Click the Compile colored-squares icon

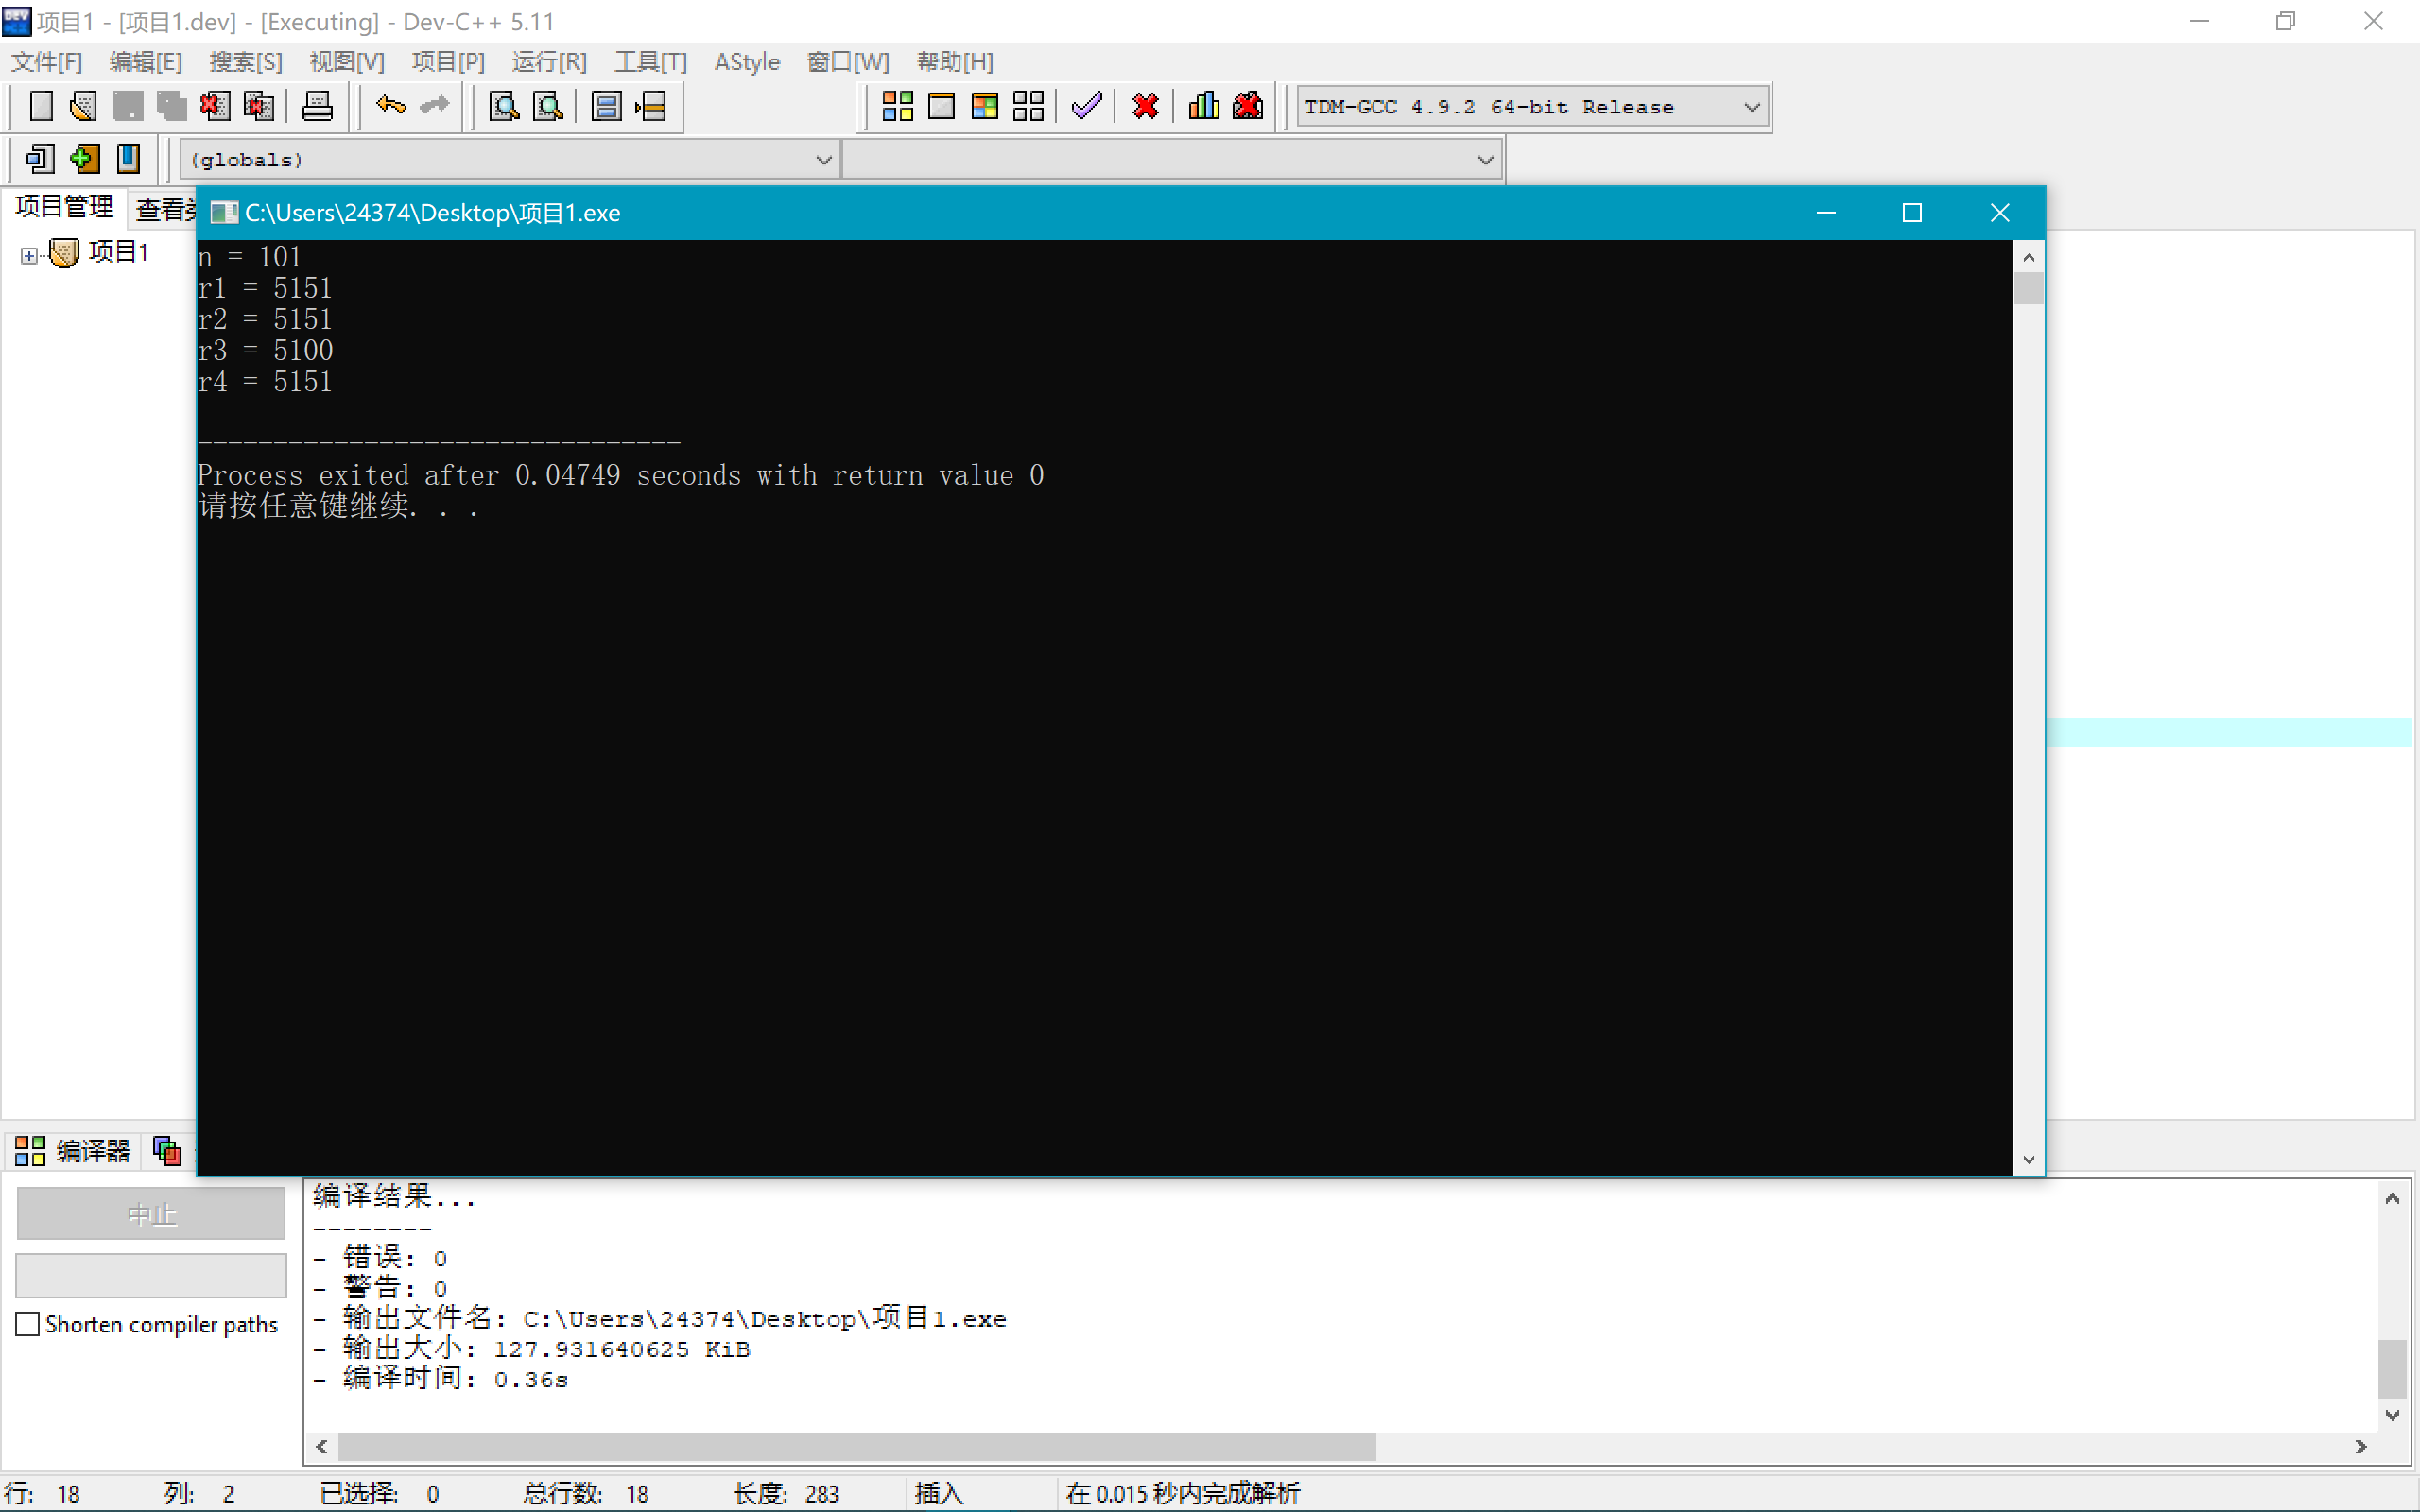tap(897, 106)
